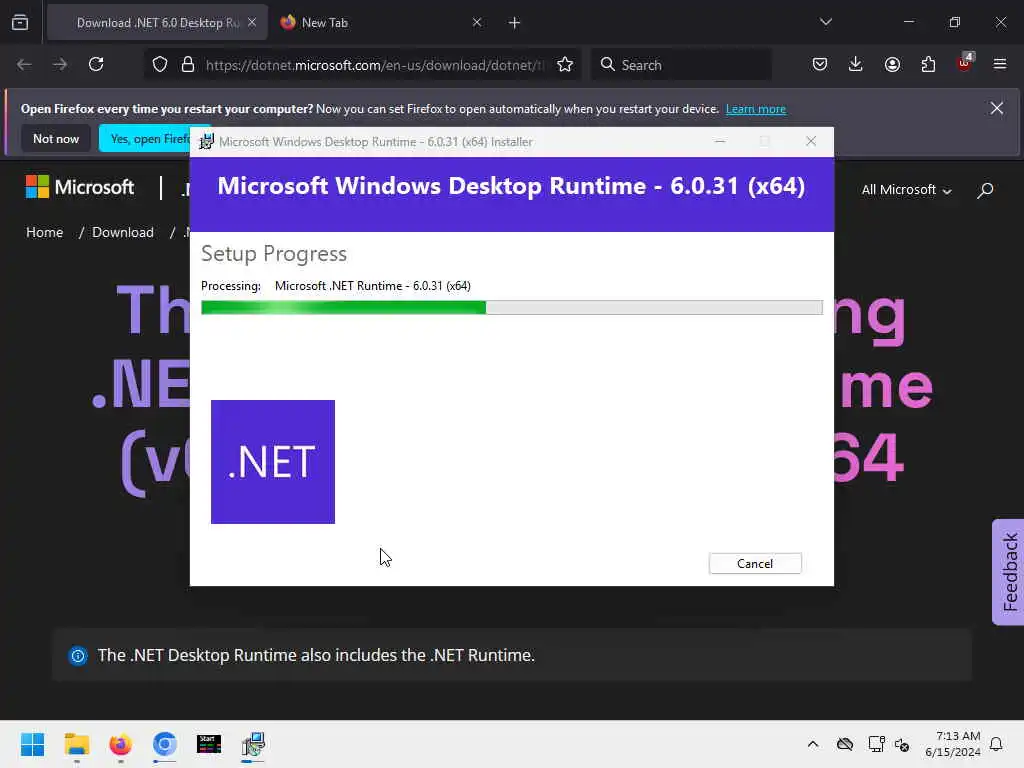Click the tracking protection shield icon
The width and height of the screenshot is (1024, 768).
160,65
